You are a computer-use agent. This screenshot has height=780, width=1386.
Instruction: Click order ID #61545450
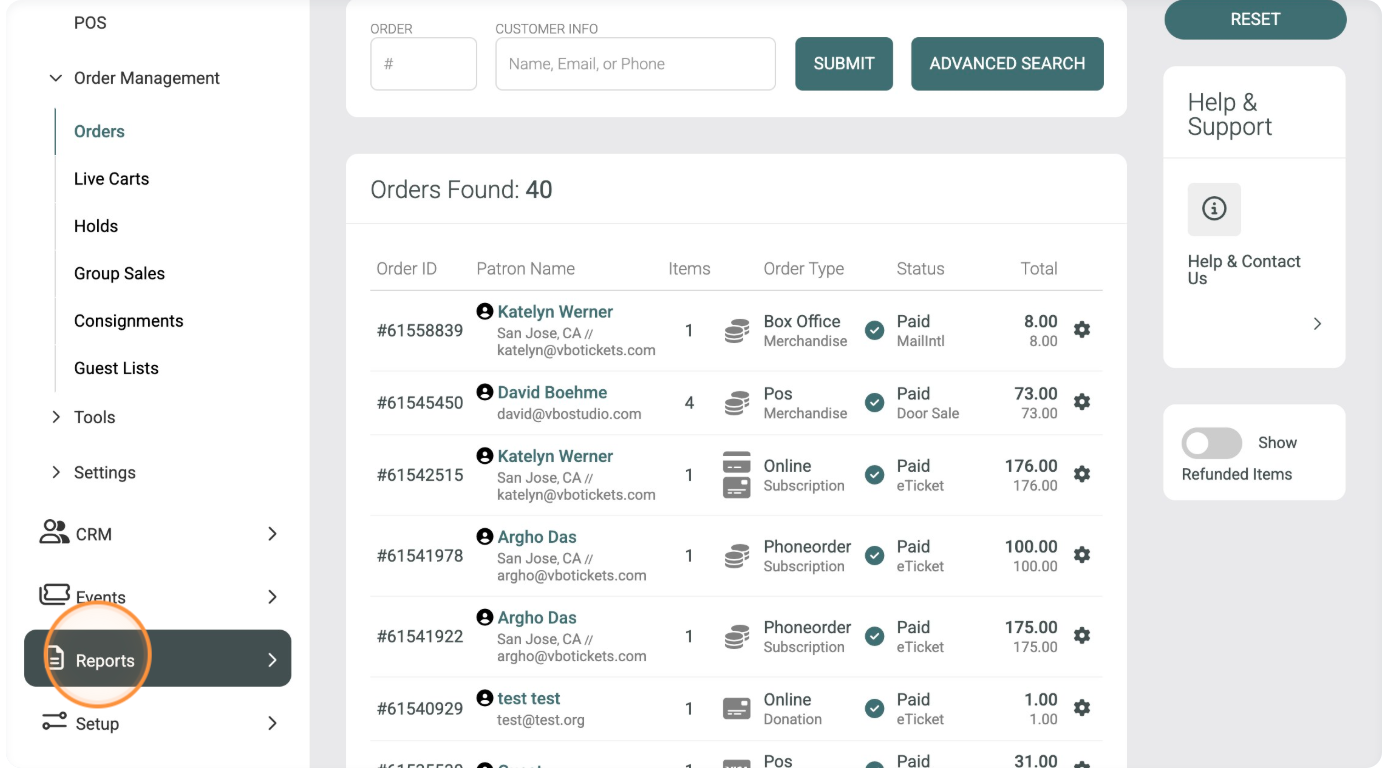[x=420, y=403]
